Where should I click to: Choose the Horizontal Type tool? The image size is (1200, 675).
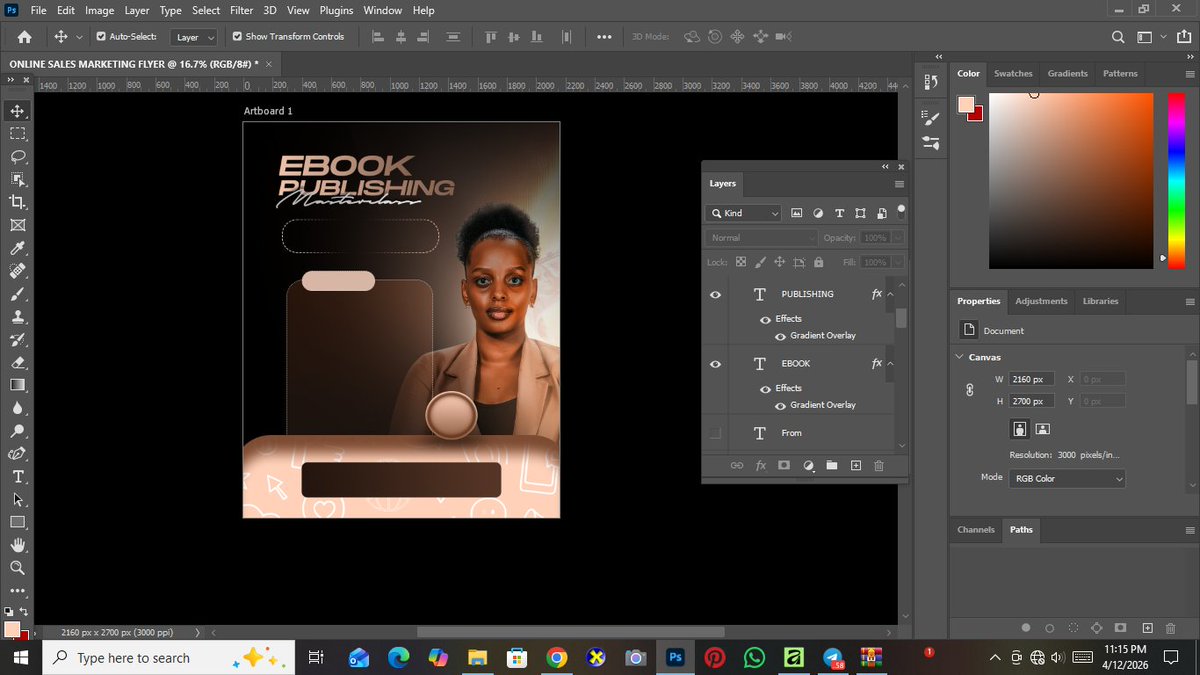(x=17, y=476)
